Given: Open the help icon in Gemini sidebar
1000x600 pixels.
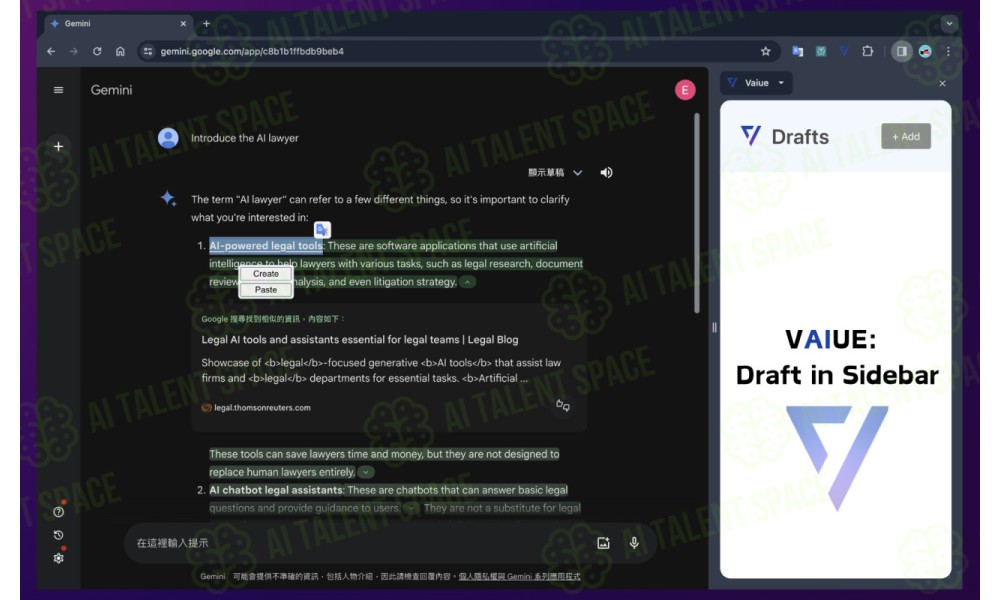Looking at the screenshot, I should [x=59, y=512].
